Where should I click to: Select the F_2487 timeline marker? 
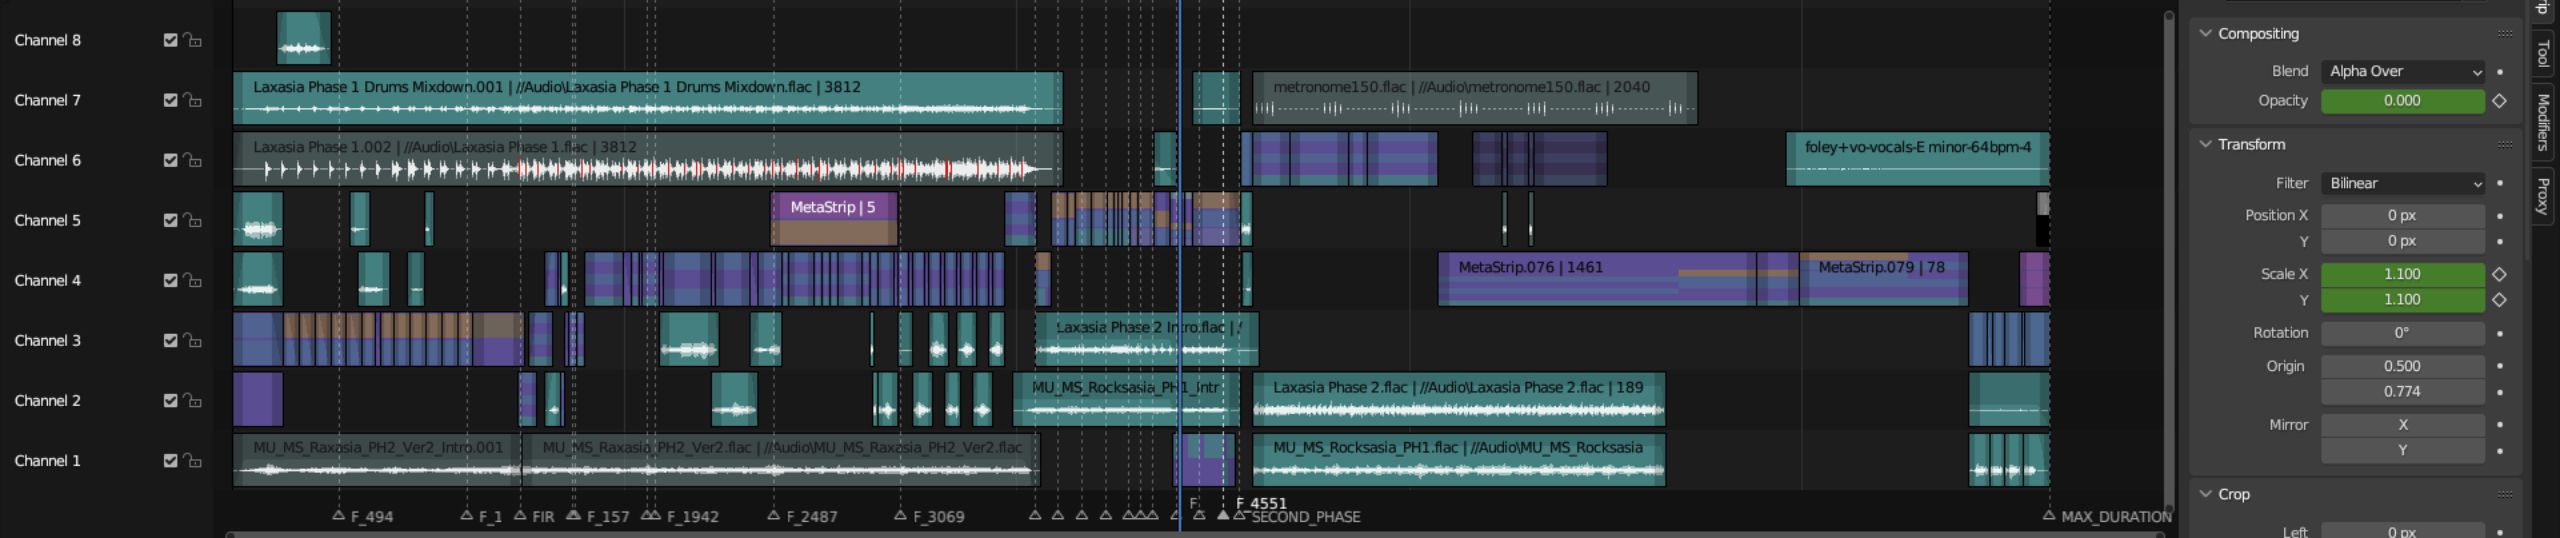(x=773, y=515)
